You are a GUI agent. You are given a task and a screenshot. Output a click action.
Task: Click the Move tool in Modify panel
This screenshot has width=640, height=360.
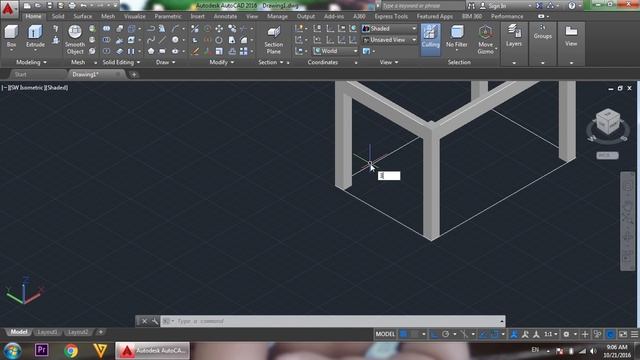[x=219, y=29]
